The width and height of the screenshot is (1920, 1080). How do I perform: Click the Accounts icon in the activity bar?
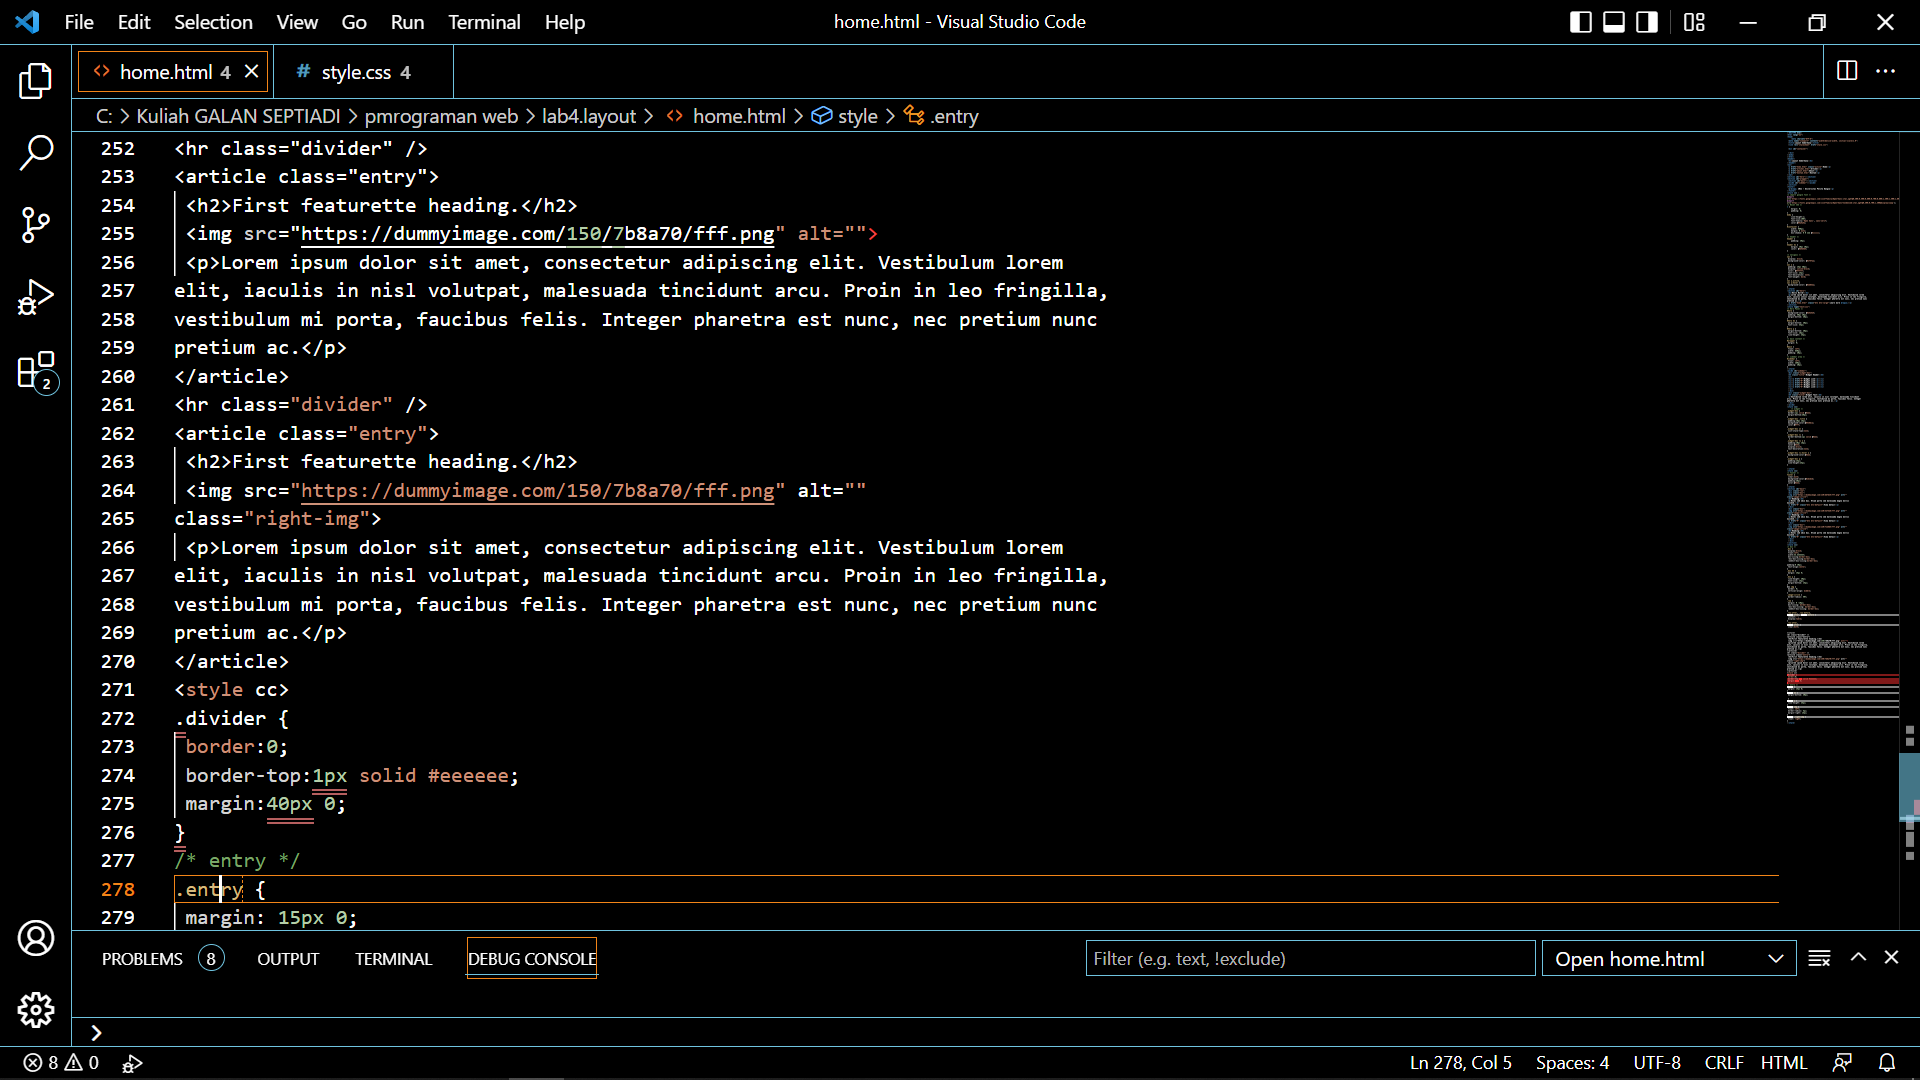pos(36,938)
